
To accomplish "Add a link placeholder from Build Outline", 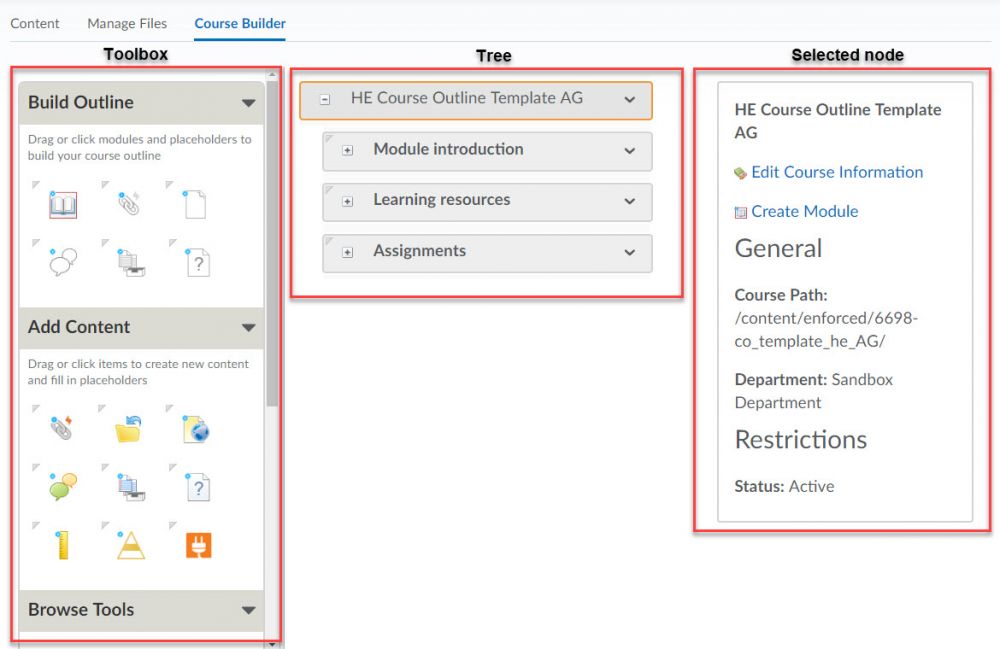I will tap(129, 203).
